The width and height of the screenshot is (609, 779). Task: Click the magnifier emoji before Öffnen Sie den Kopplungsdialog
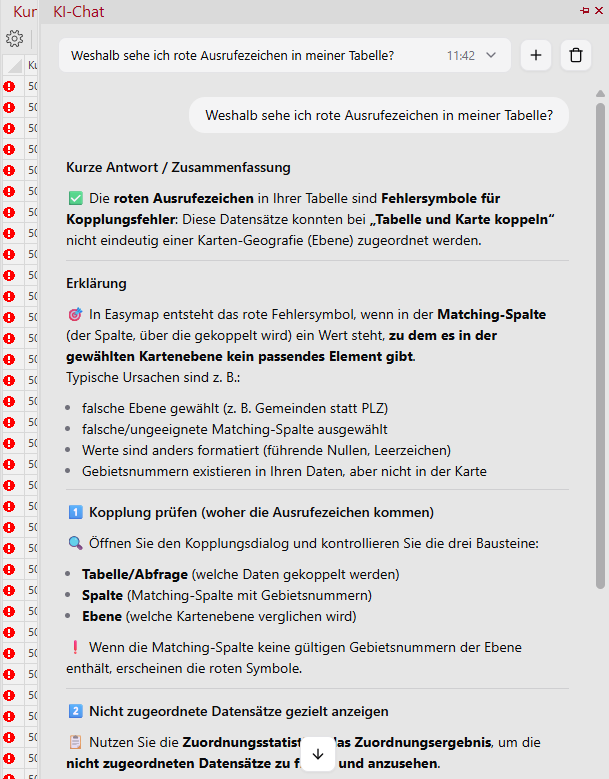(76, 543)
